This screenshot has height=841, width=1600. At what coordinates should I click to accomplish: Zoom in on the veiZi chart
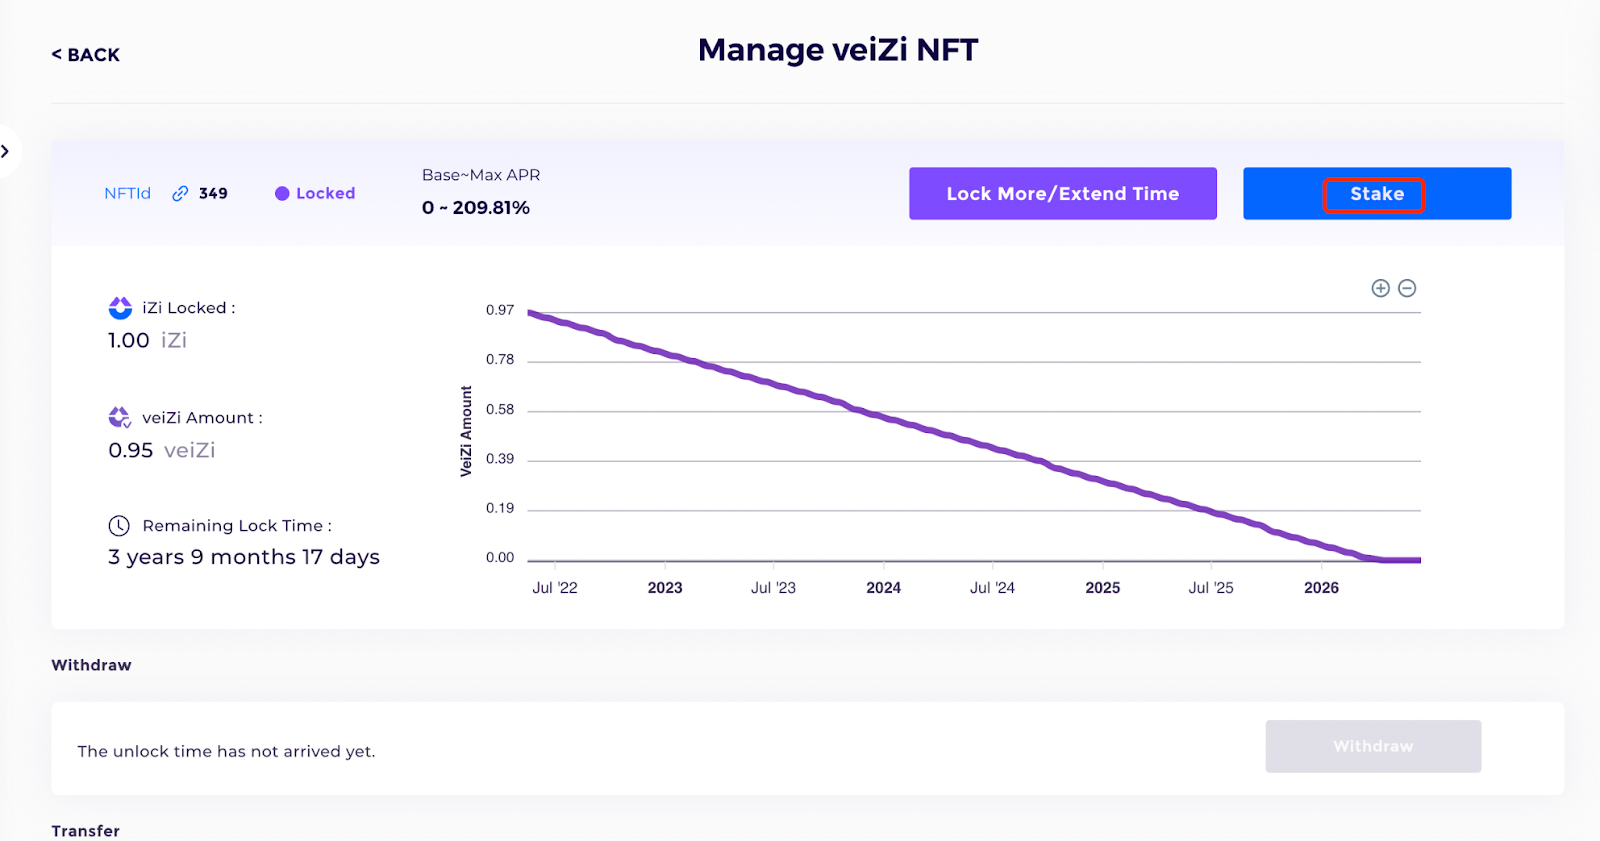click(x=1380, y=288)
